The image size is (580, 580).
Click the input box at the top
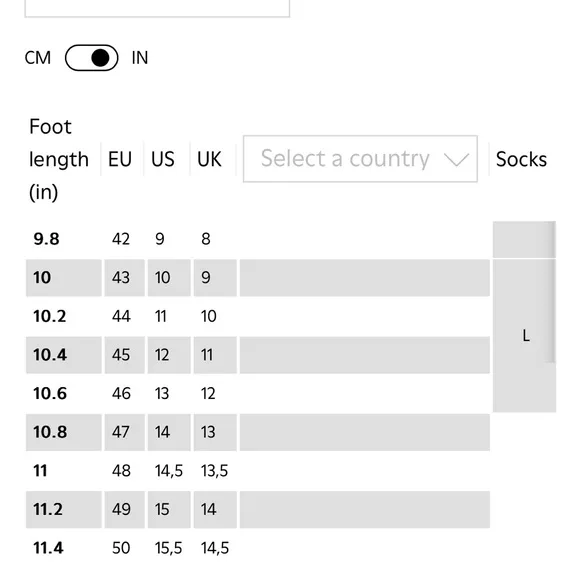click(157, 8)
